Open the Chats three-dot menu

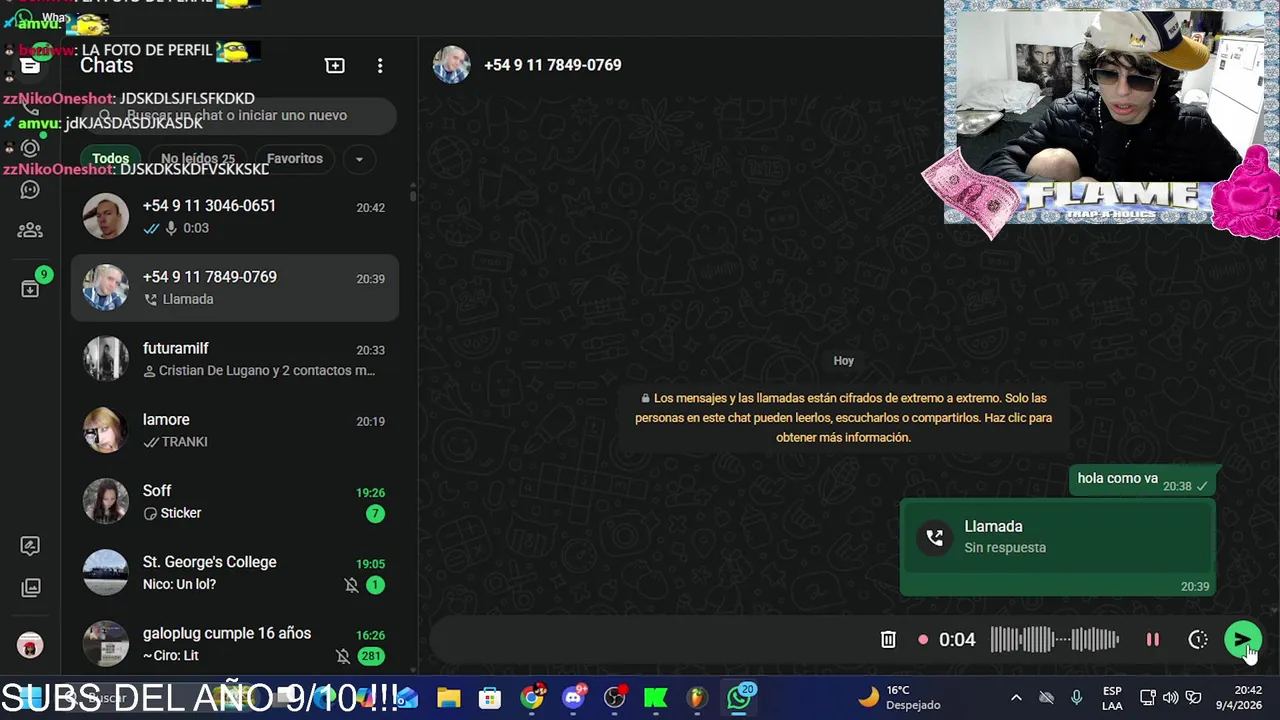380,65
